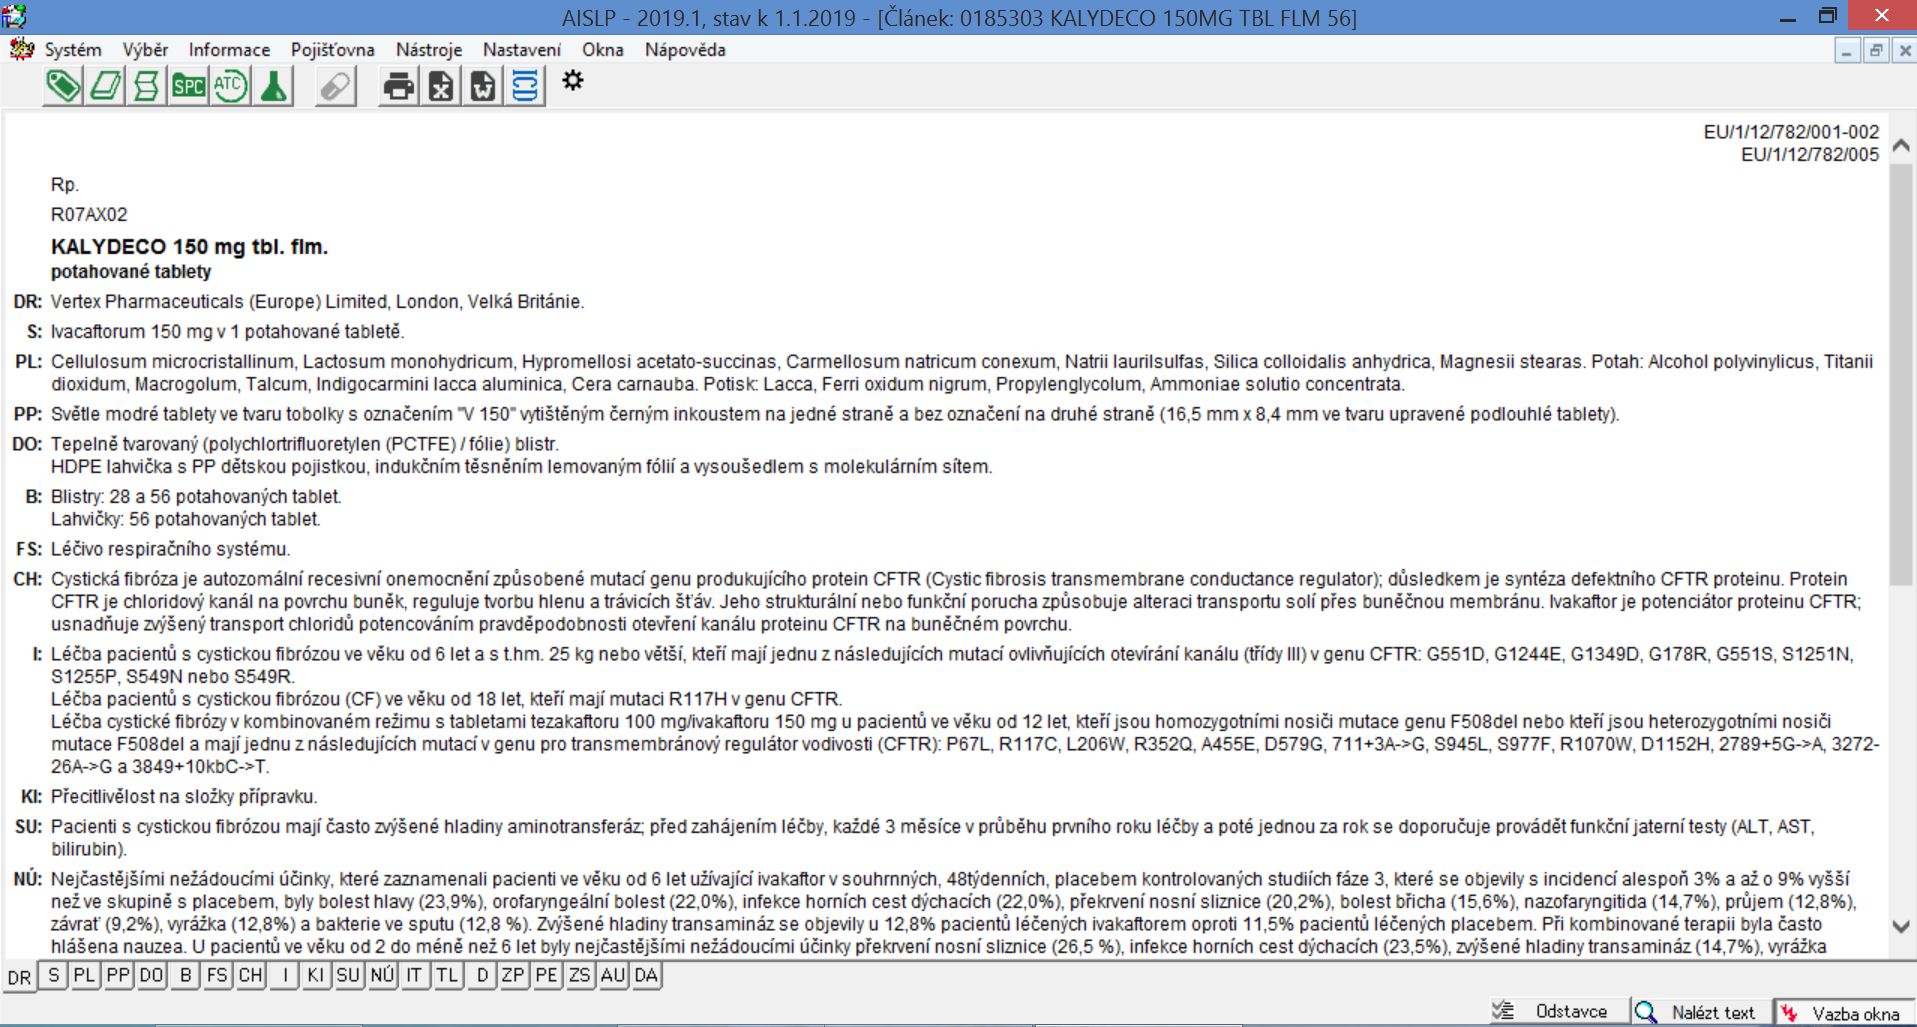1917x1027 pixels.
Task: Click the green laboratory flask icon
Action: (x=272, y=87)
